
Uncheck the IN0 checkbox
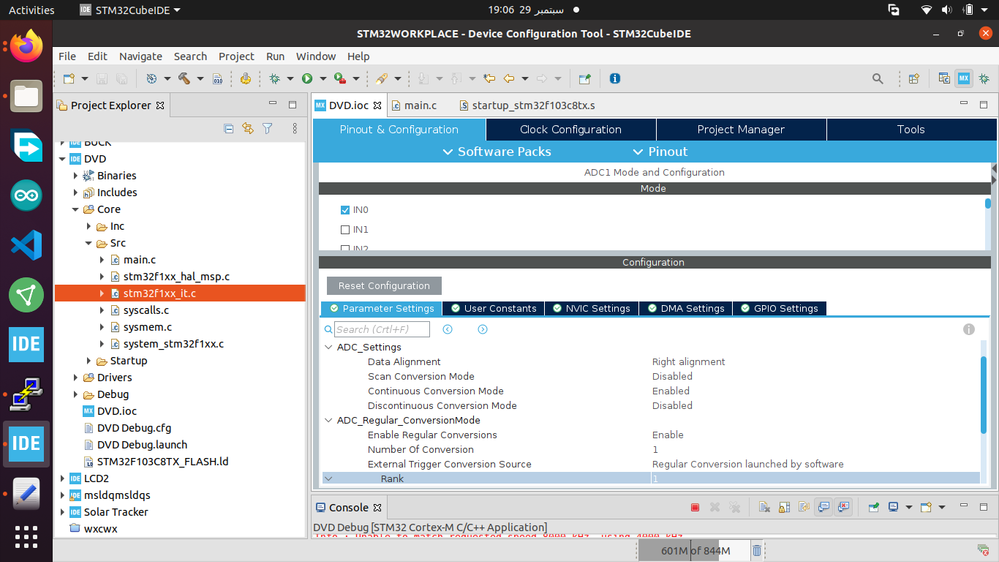click(345, 210)
